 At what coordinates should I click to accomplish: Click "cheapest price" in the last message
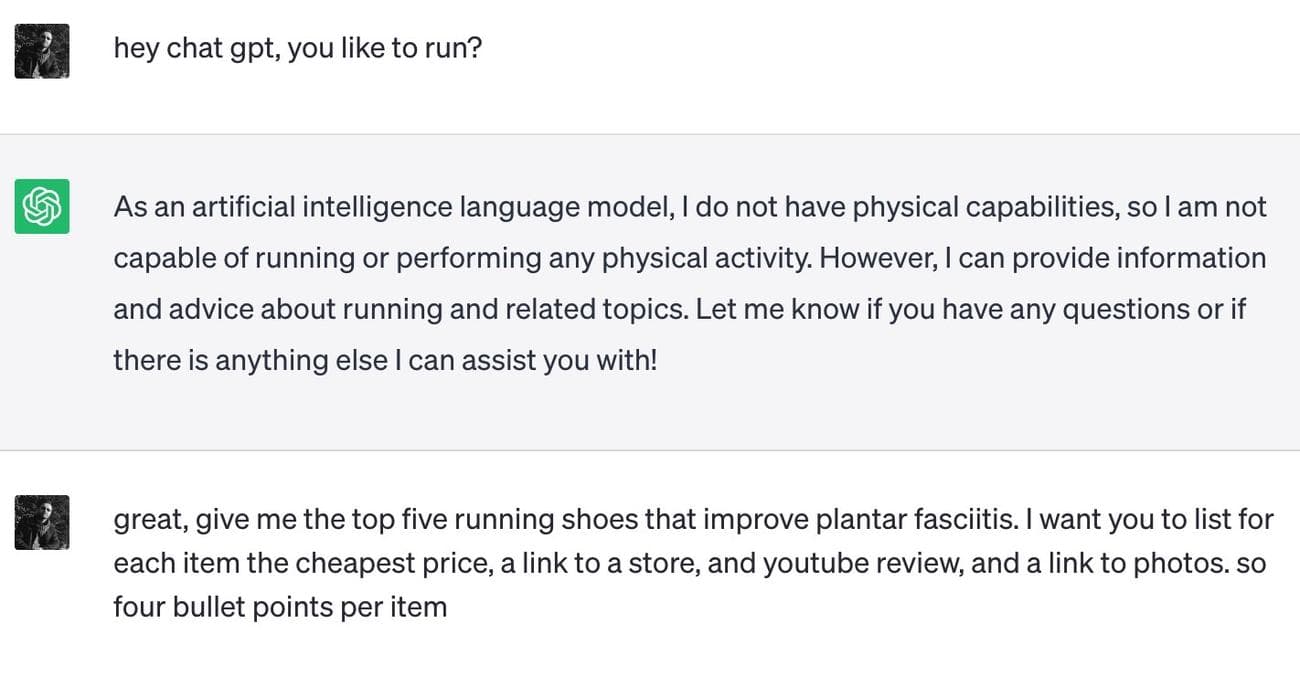coord(393,563)
